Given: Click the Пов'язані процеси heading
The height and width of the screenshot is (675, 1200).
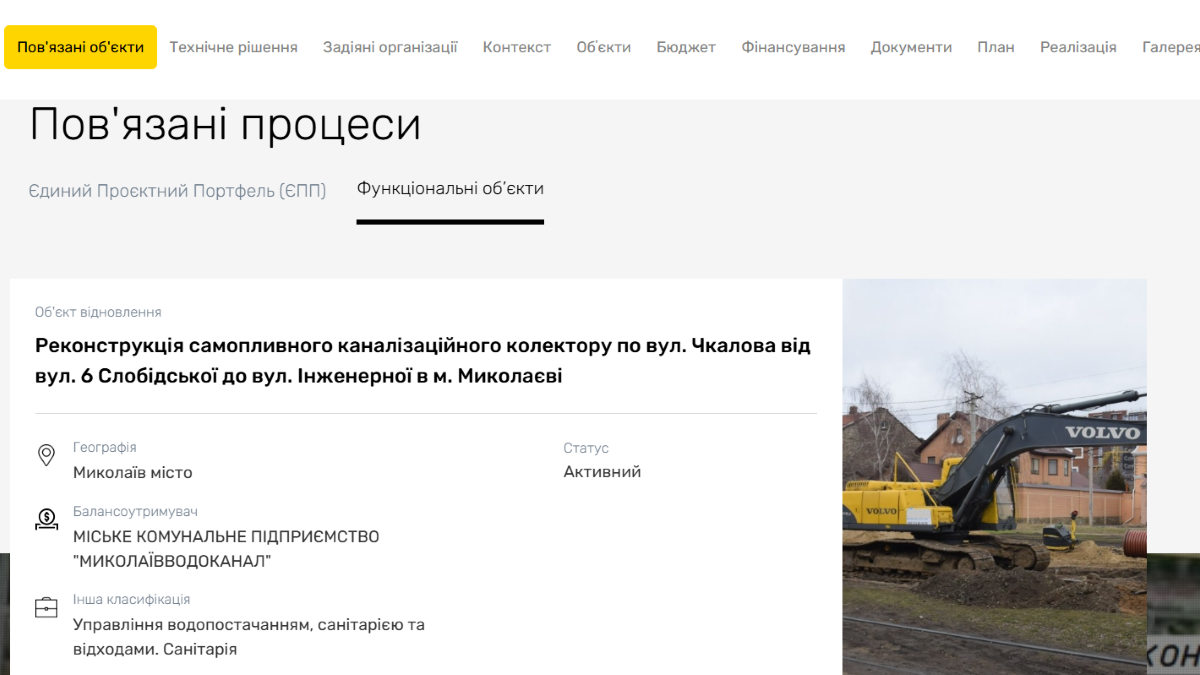Looking at the screenshot, I should (225, 125).
